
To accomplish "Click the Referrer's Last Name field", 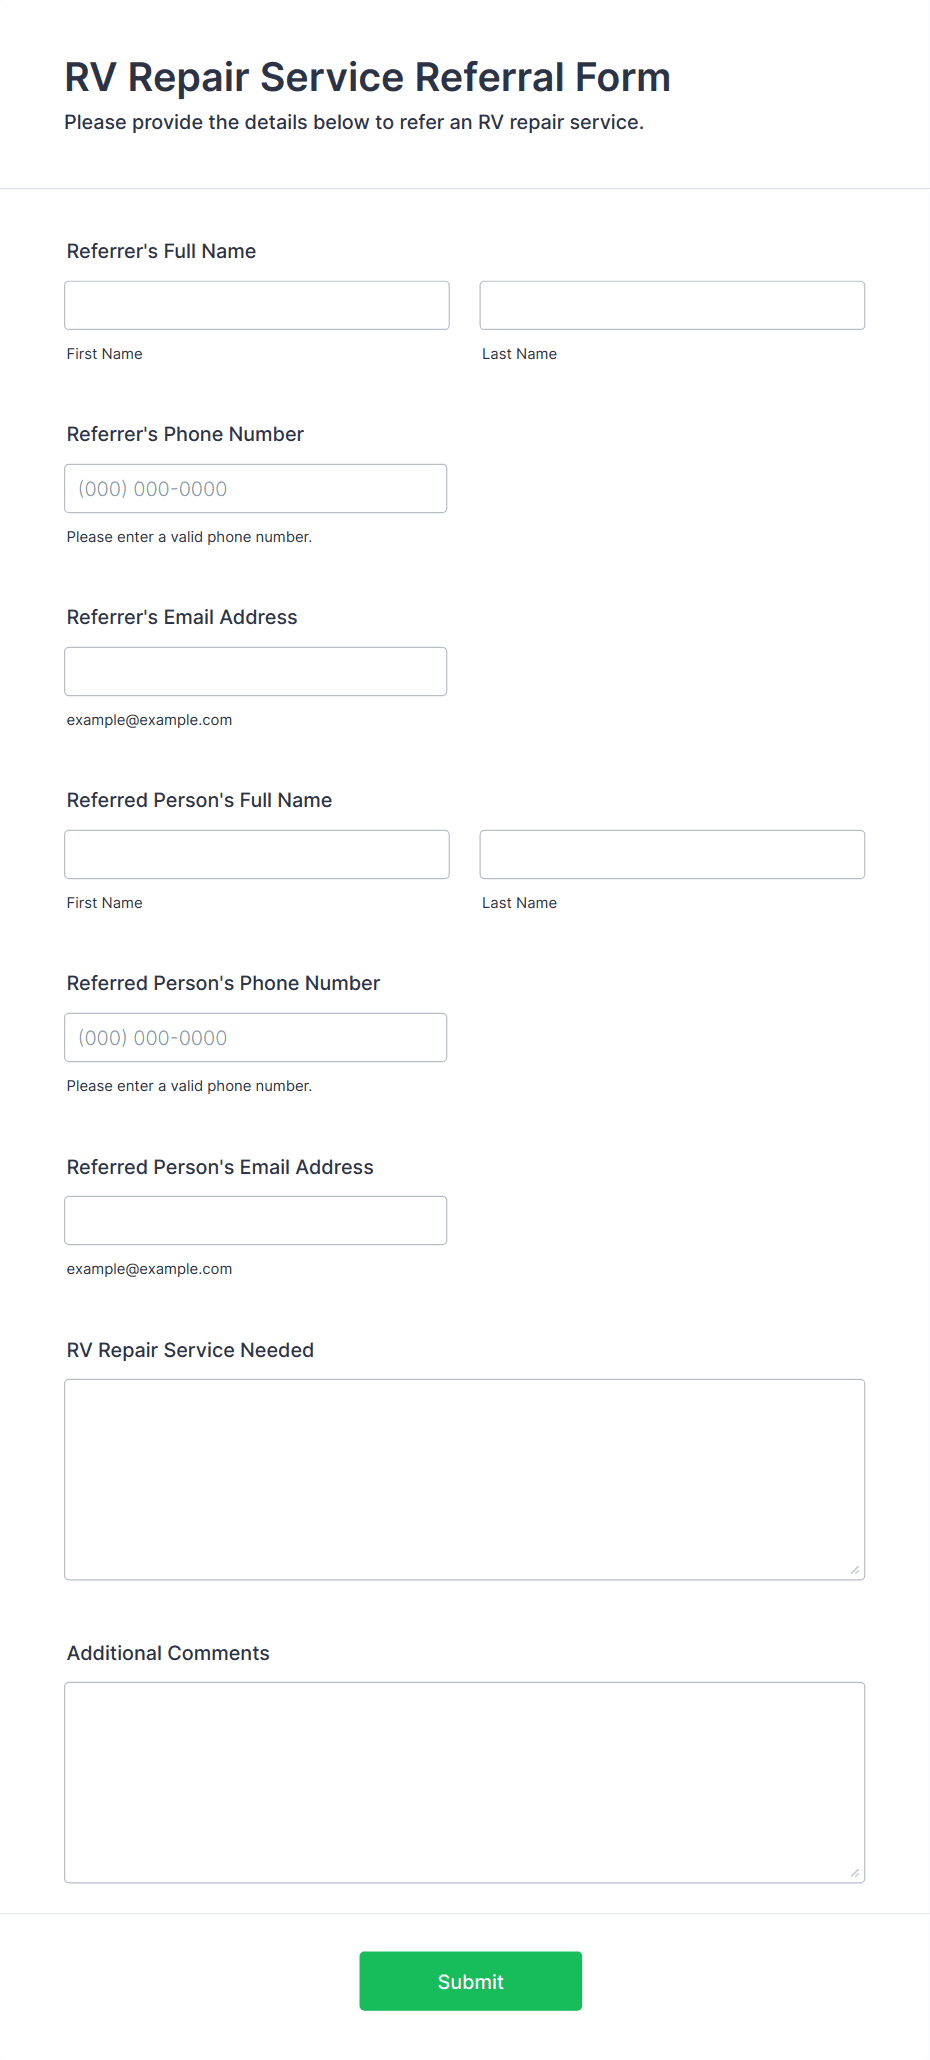I will coord(672,305).
